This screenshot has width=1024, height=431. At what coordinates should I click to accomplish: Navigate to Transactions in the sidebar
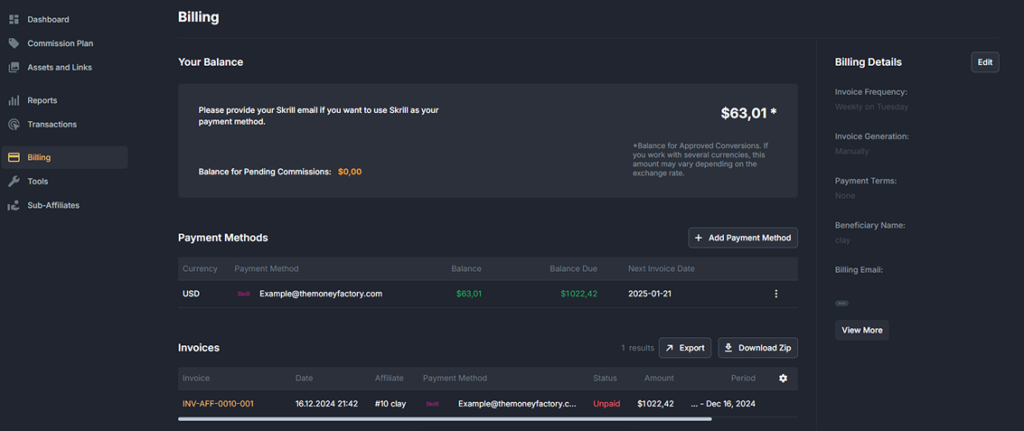coord(52,124)
